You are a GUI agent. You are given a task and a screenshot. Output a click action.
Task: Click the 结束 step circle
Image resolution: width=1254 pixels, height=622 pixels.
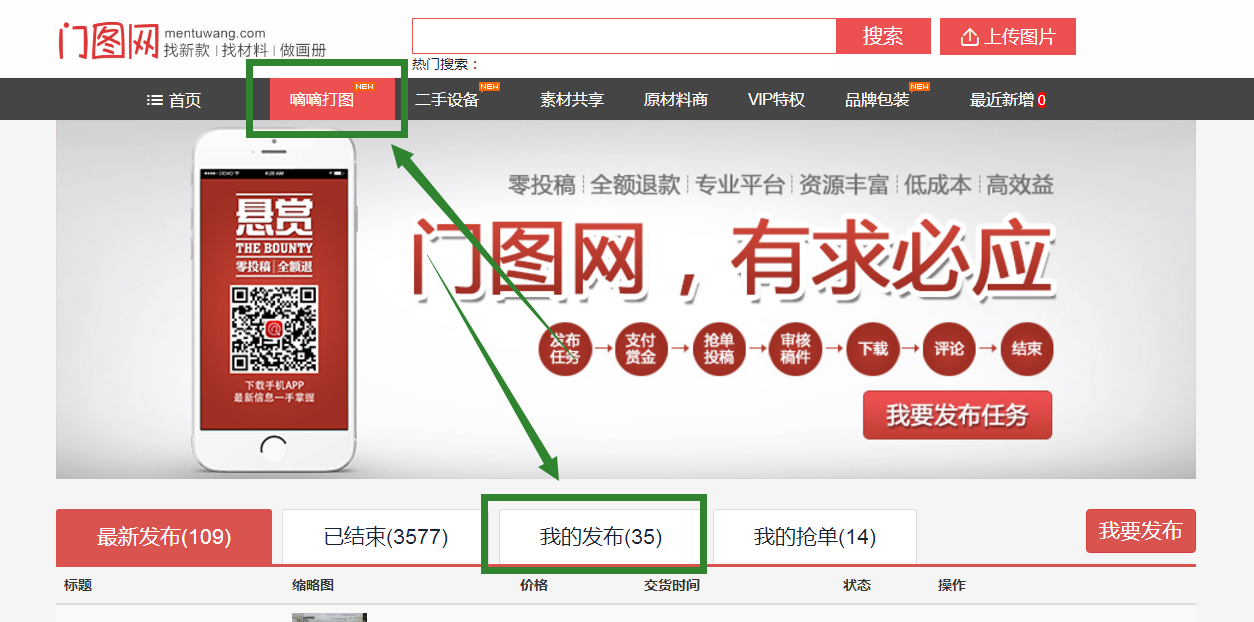(x=1026, y=349)
